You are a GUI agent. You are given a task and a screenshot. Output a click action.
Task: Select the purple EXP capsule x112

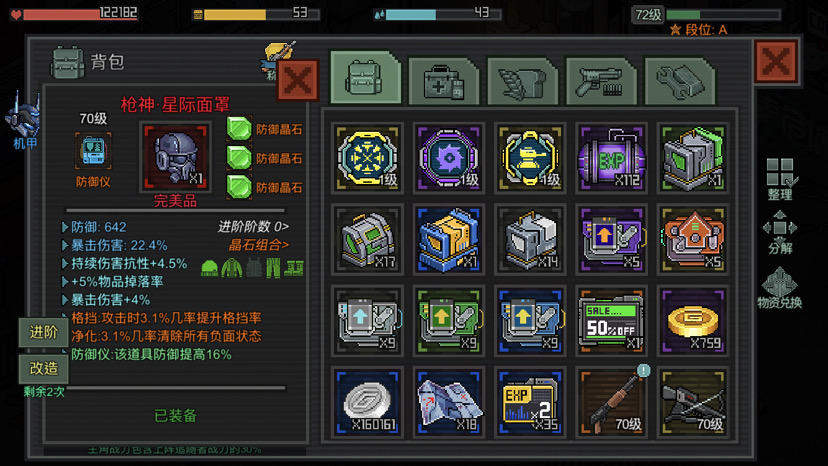tap(611, 158)
